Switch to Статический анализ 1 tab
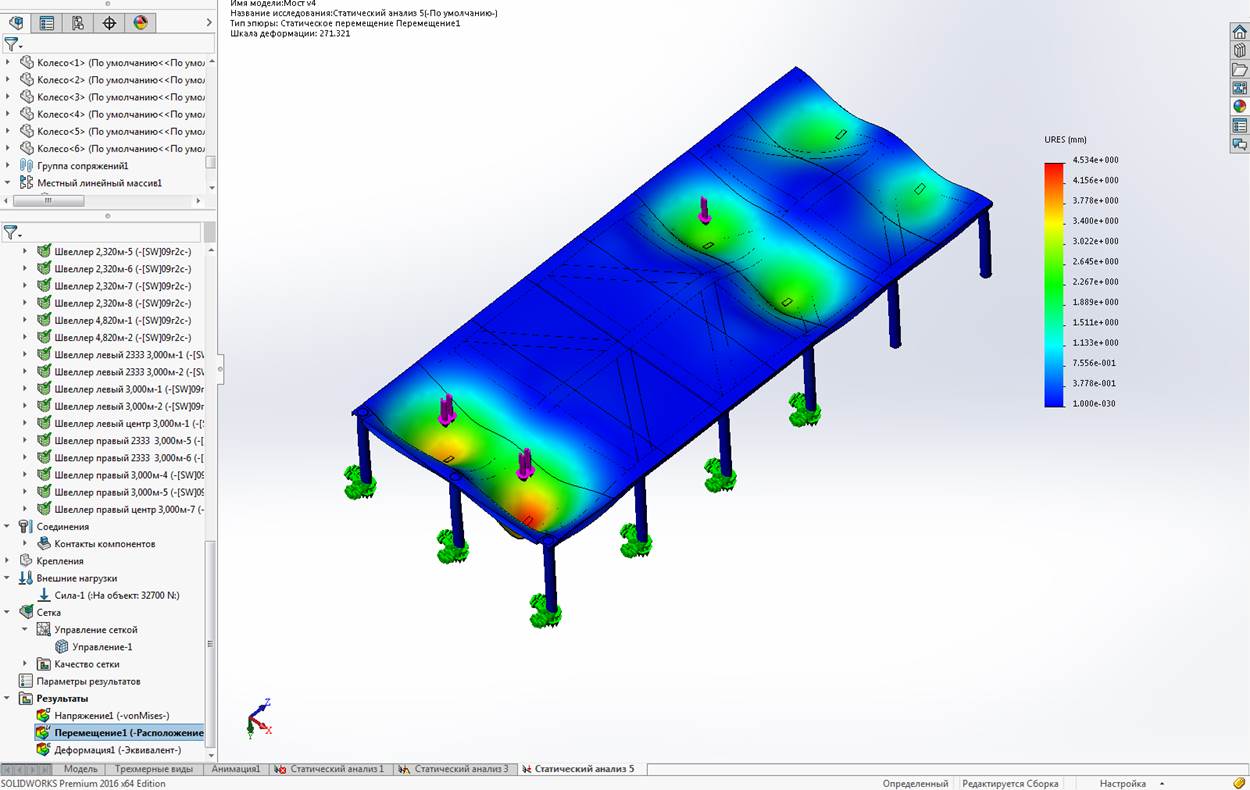 click(x=329, y=769)
